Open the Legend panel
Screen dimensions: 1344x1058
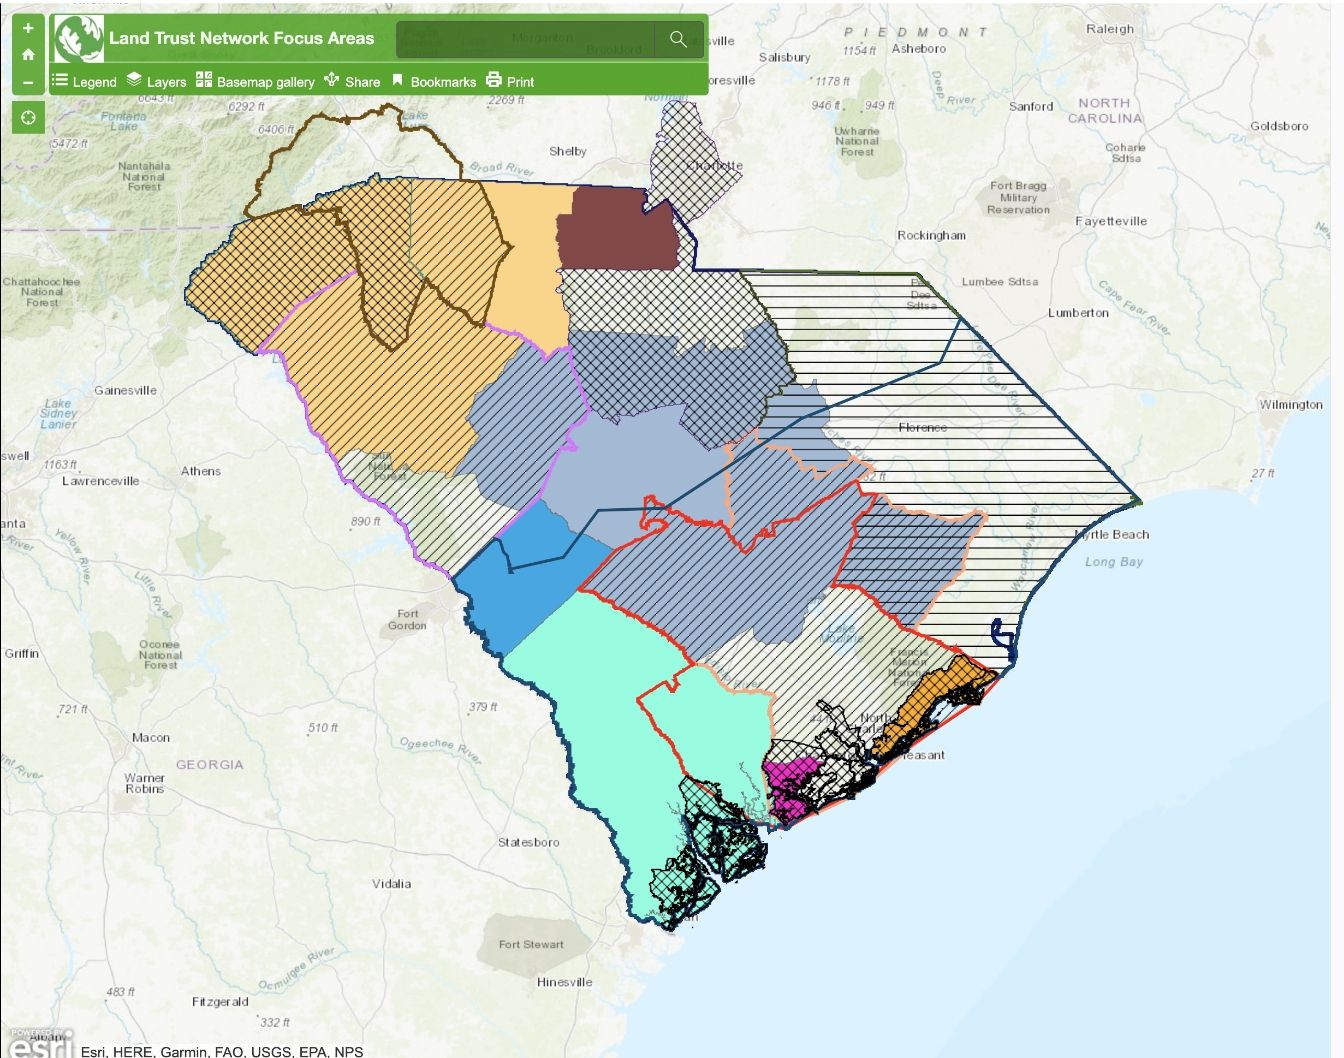(84, 81)
